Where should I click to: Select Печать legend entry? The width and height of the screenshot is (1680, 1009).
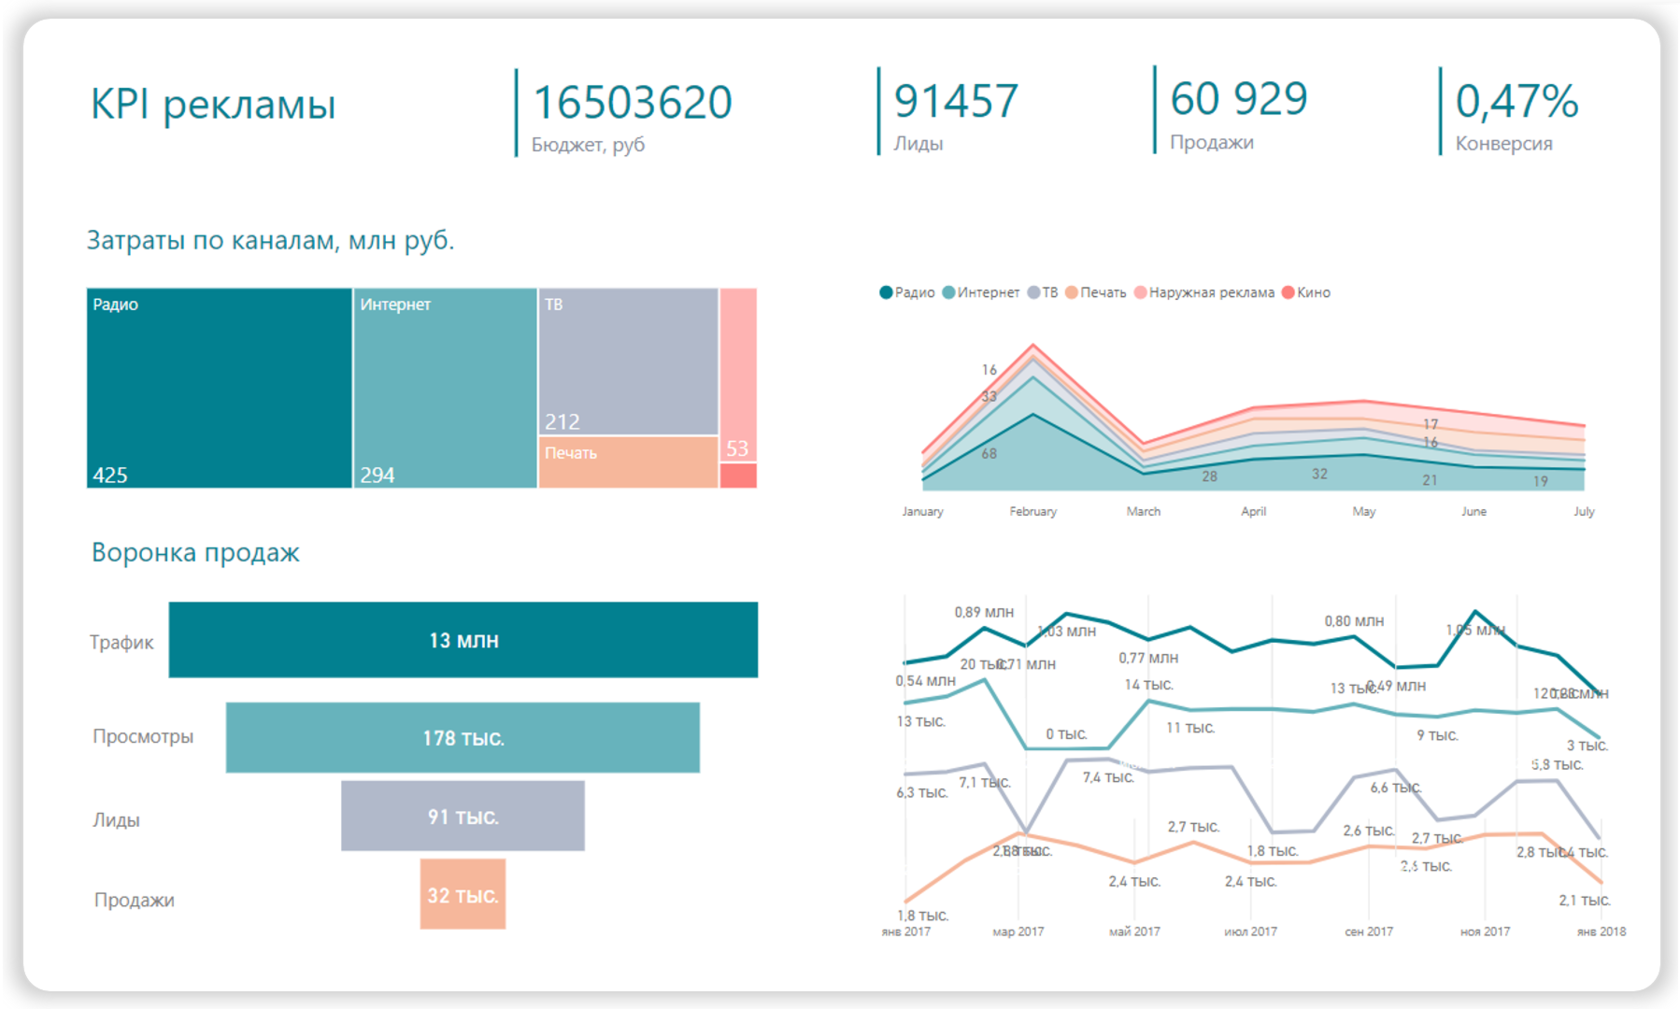point(1096,293)
